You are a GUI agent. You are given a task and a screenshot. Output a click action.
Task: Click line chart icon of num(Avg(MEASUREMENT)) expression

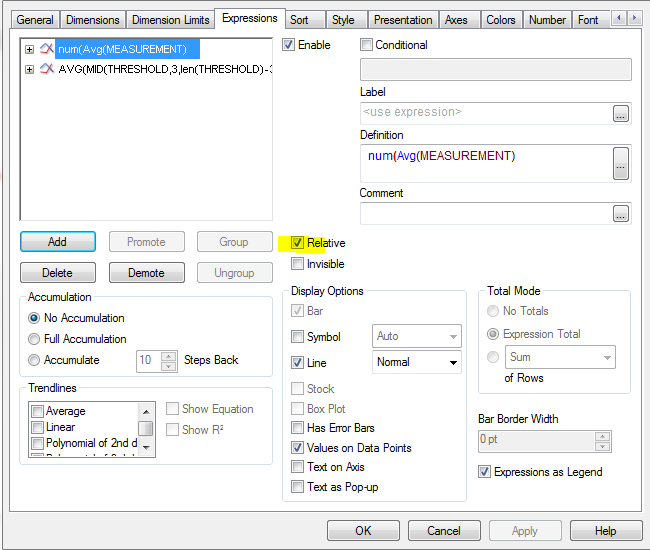(x=47, y=49)
